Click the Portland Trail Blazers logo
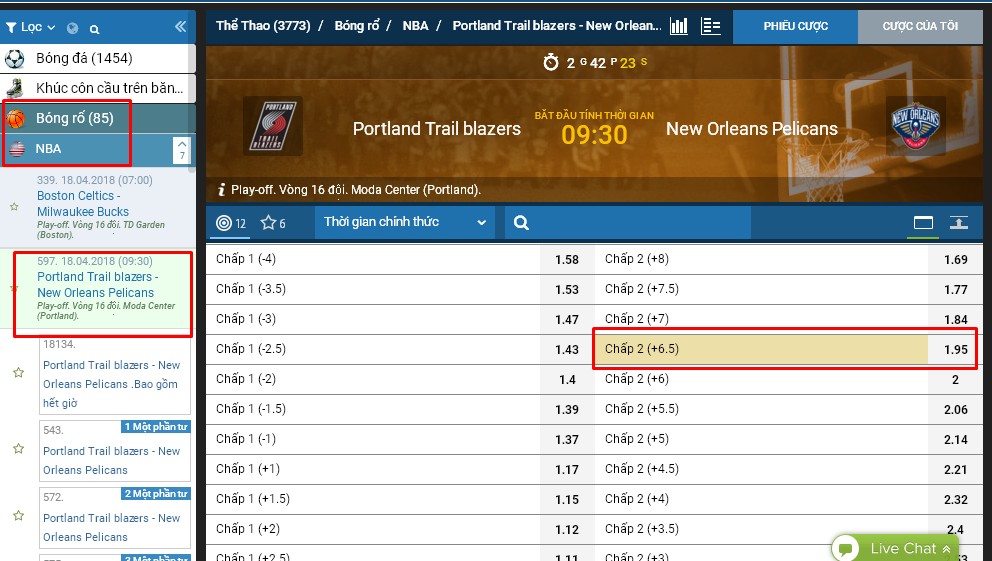This screenshot has width=992, height=561. 273,126
